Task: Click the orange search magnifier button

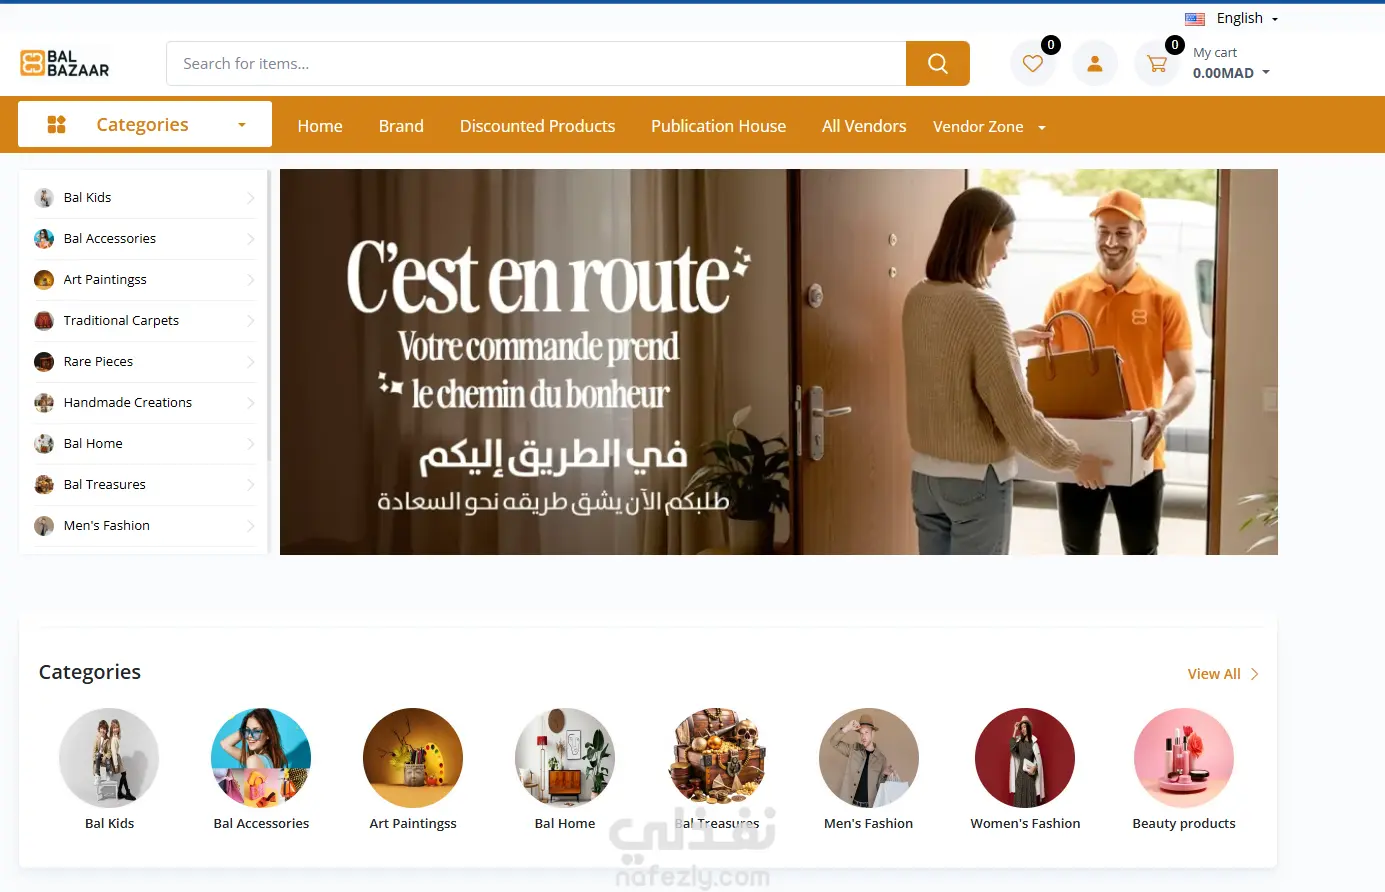Action: [x=937, y=63]
